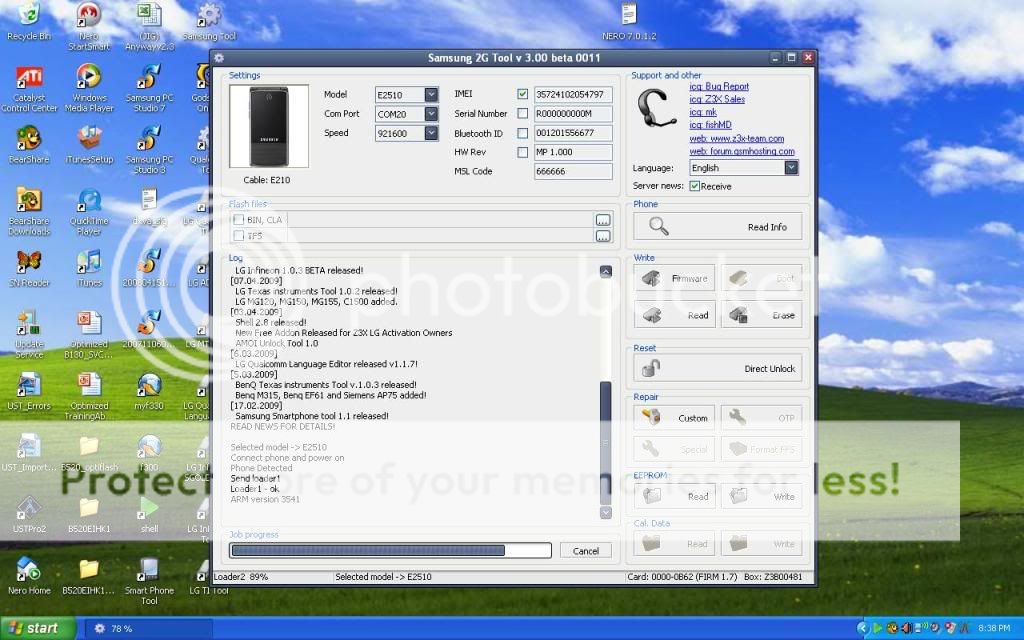The image size is (1024, 640).
Task: Browse for BIN, CLA file with ellipsis button
Action: pyautogui.click(x=603, y=220)
